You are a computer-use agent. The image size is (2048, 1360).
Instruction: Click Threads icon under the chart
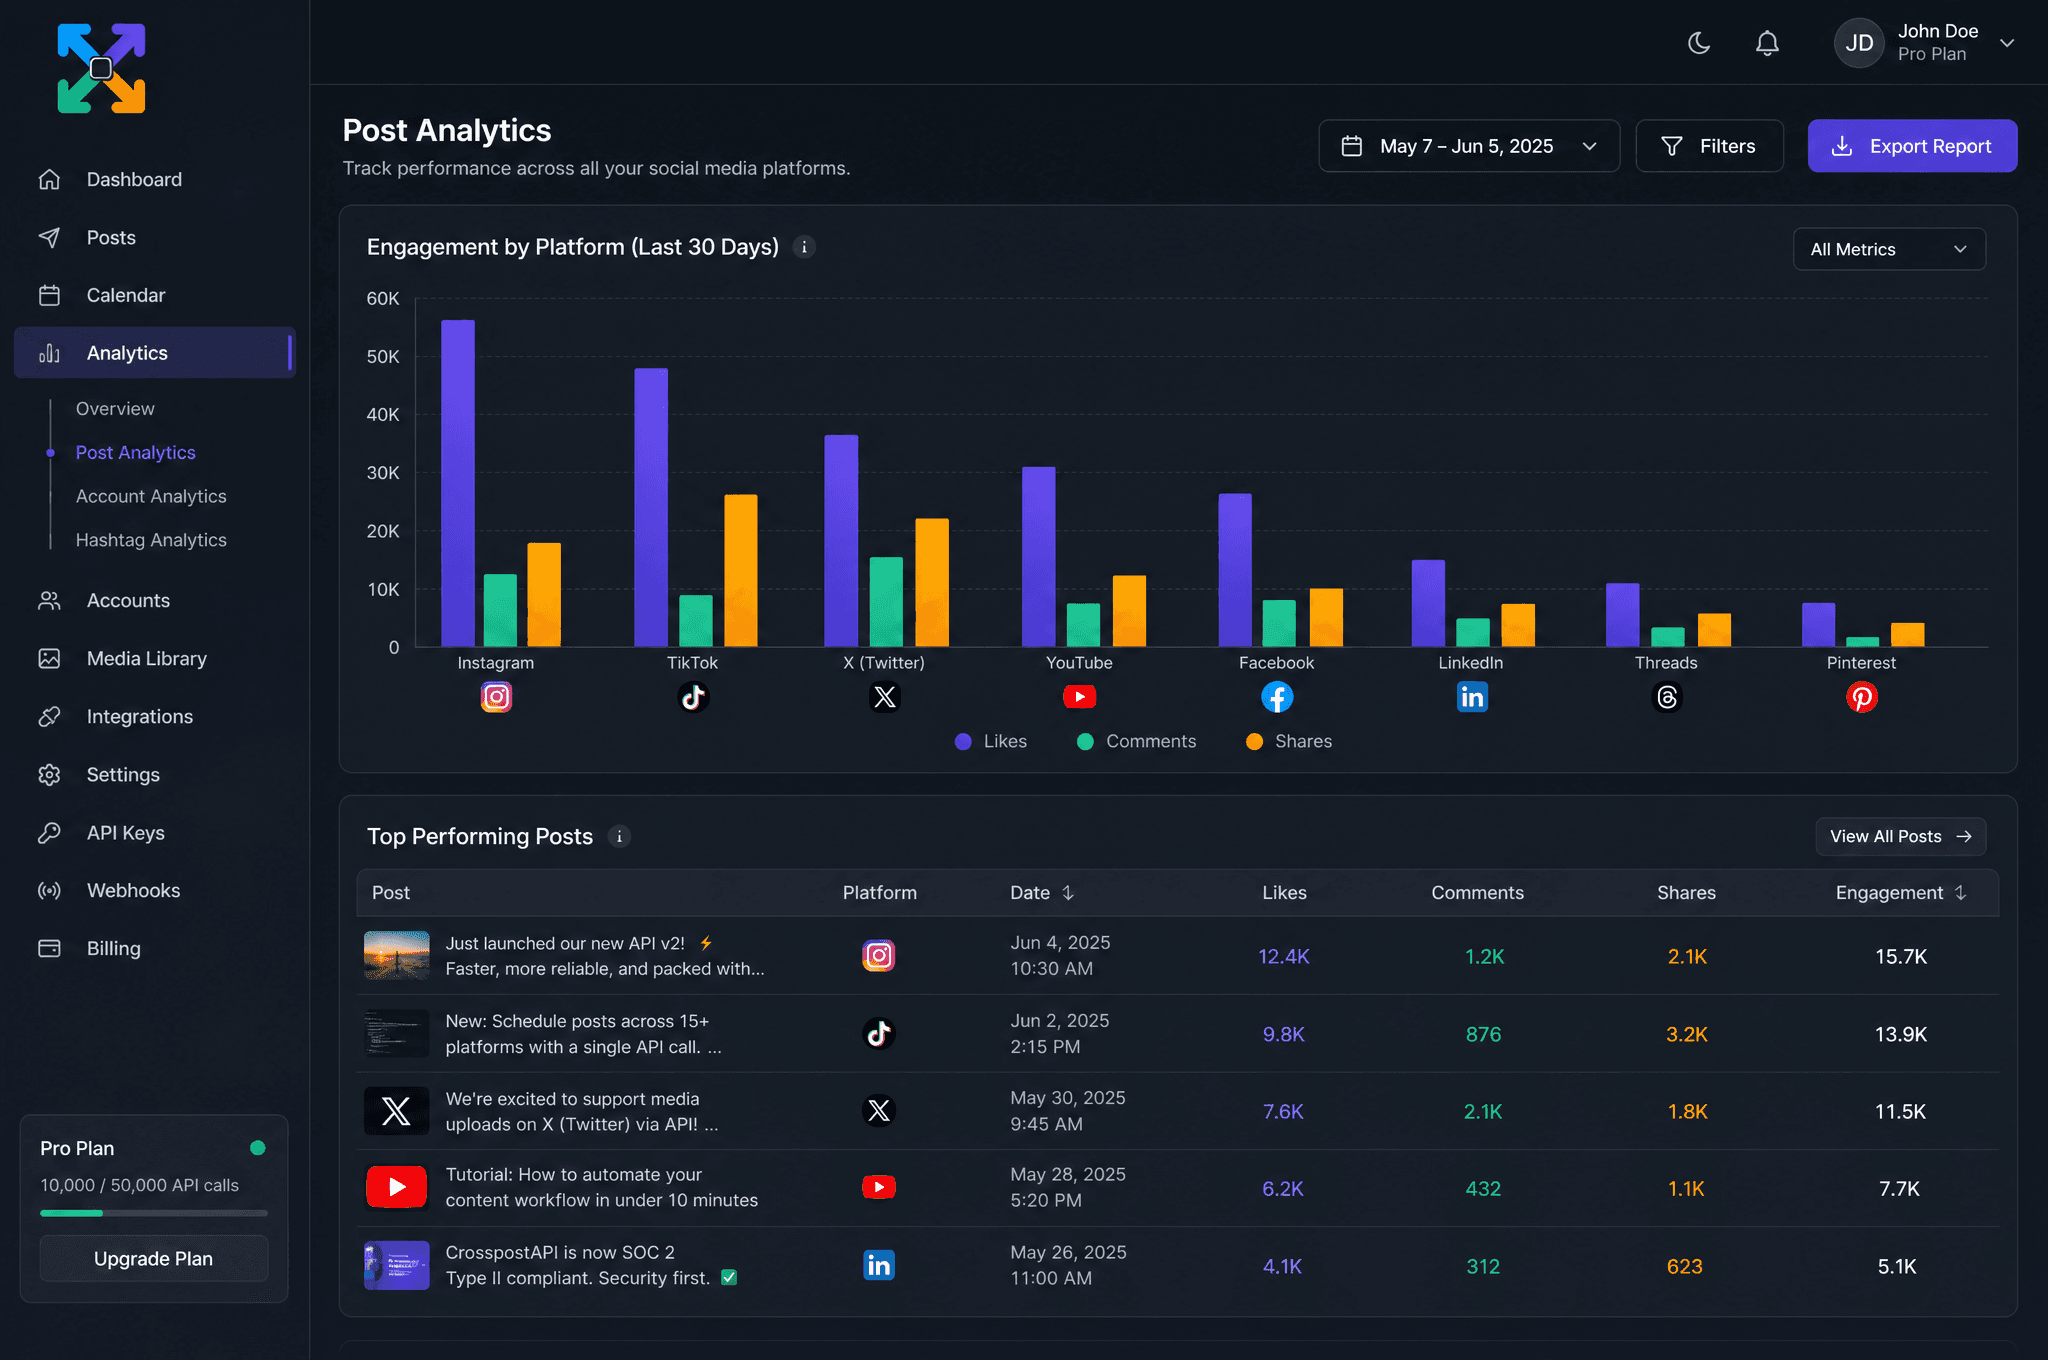(1667, 697)
